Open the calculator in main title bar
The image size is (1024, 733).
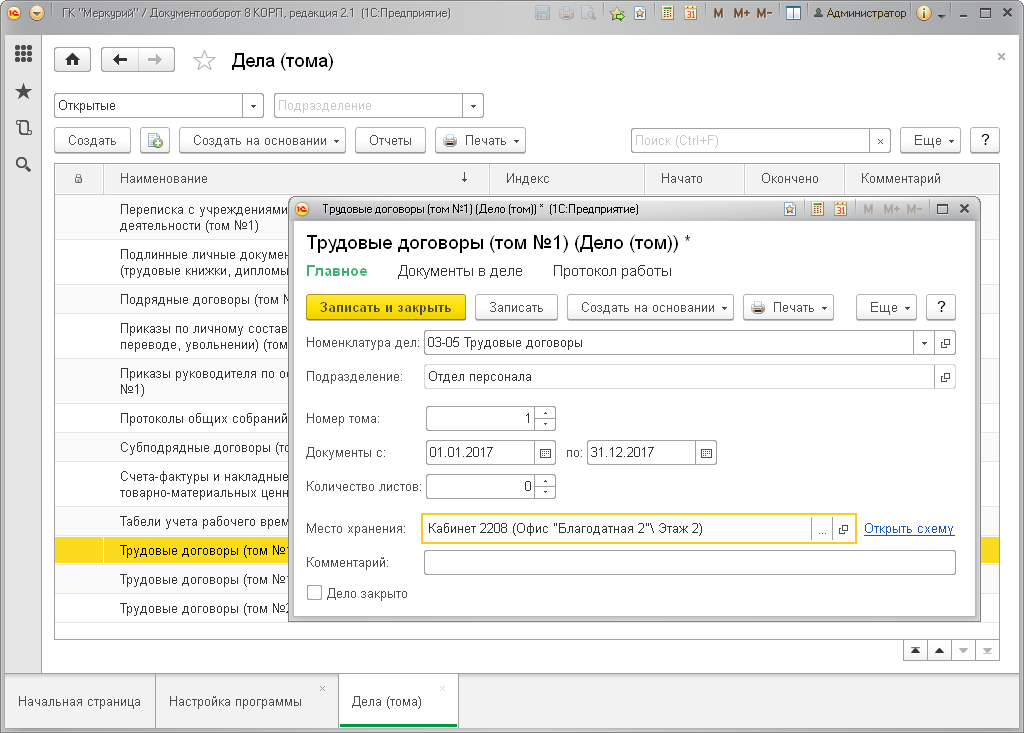[x=667, y=13]
